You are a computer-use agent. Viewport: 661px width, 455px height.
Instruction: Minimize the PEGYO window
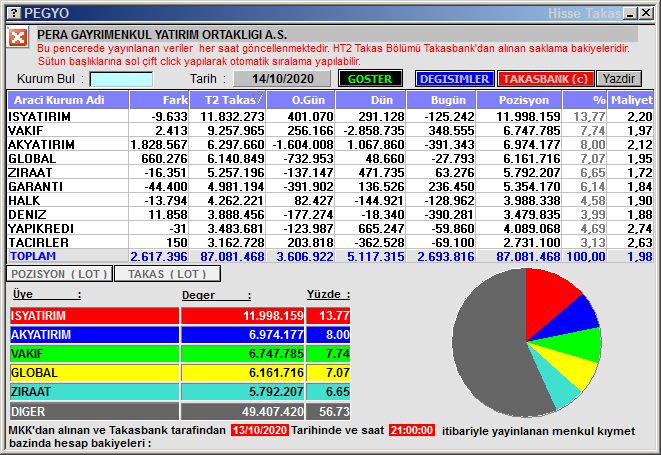coord(631,13)
